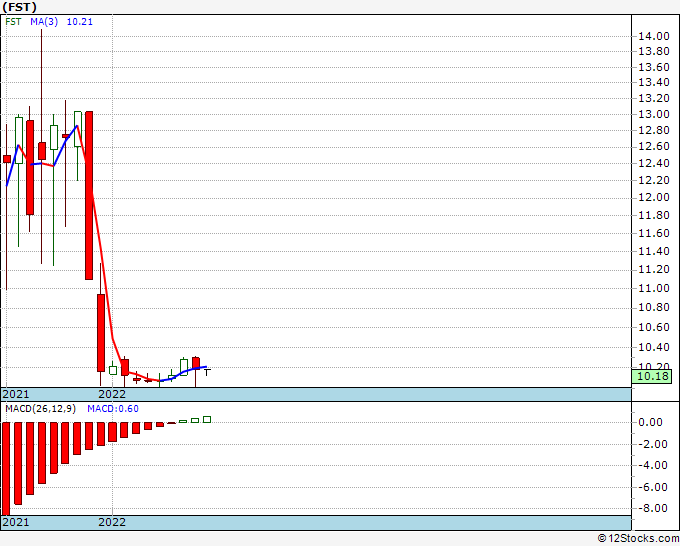
Task: Click the (FST) chart title
Action: pos(20,7)
